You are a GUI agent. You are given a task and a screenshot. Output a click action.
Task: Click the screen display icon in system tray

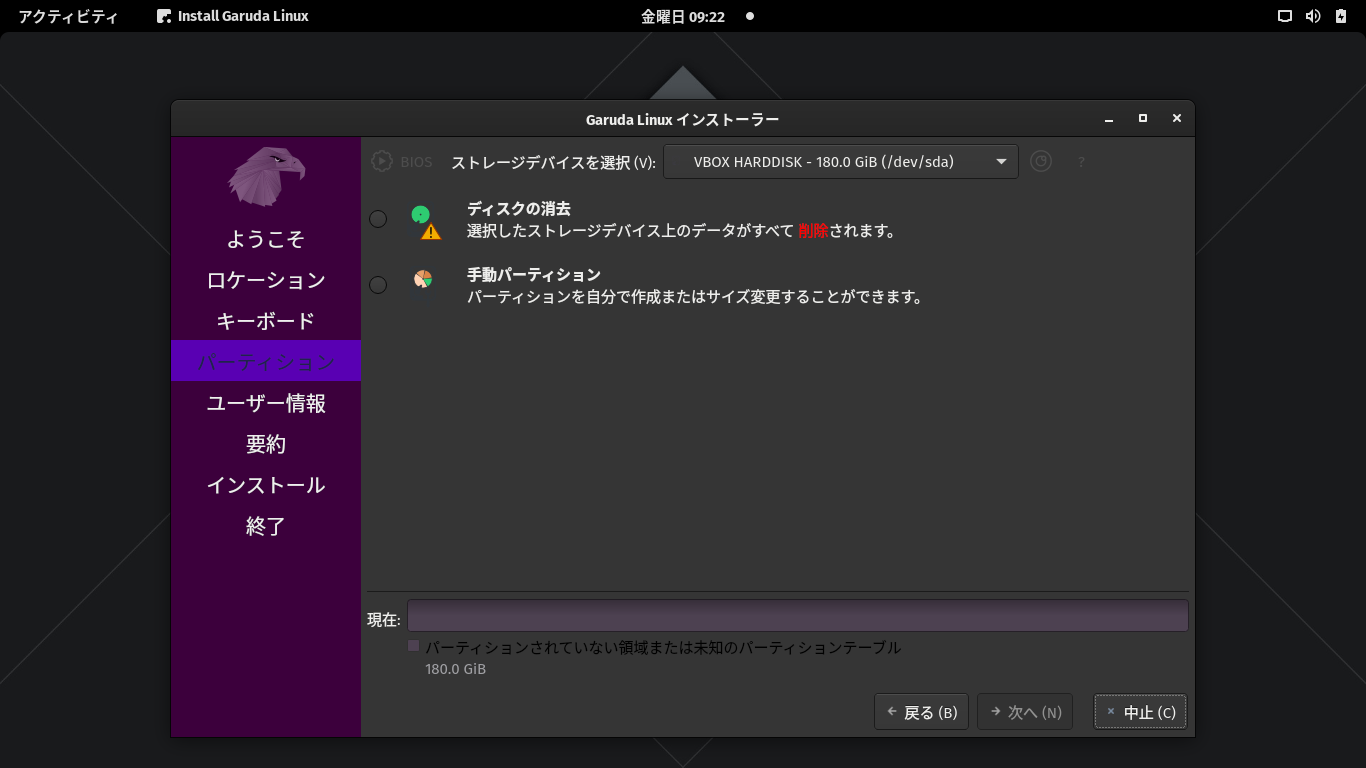point(1285,16)
